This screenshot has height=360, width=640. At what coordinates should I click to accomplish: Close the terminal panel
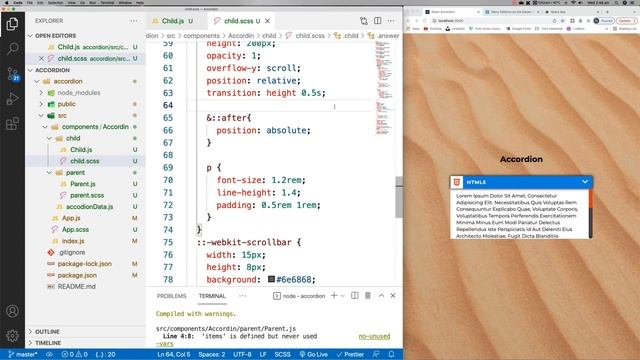(x=393, y=296)
